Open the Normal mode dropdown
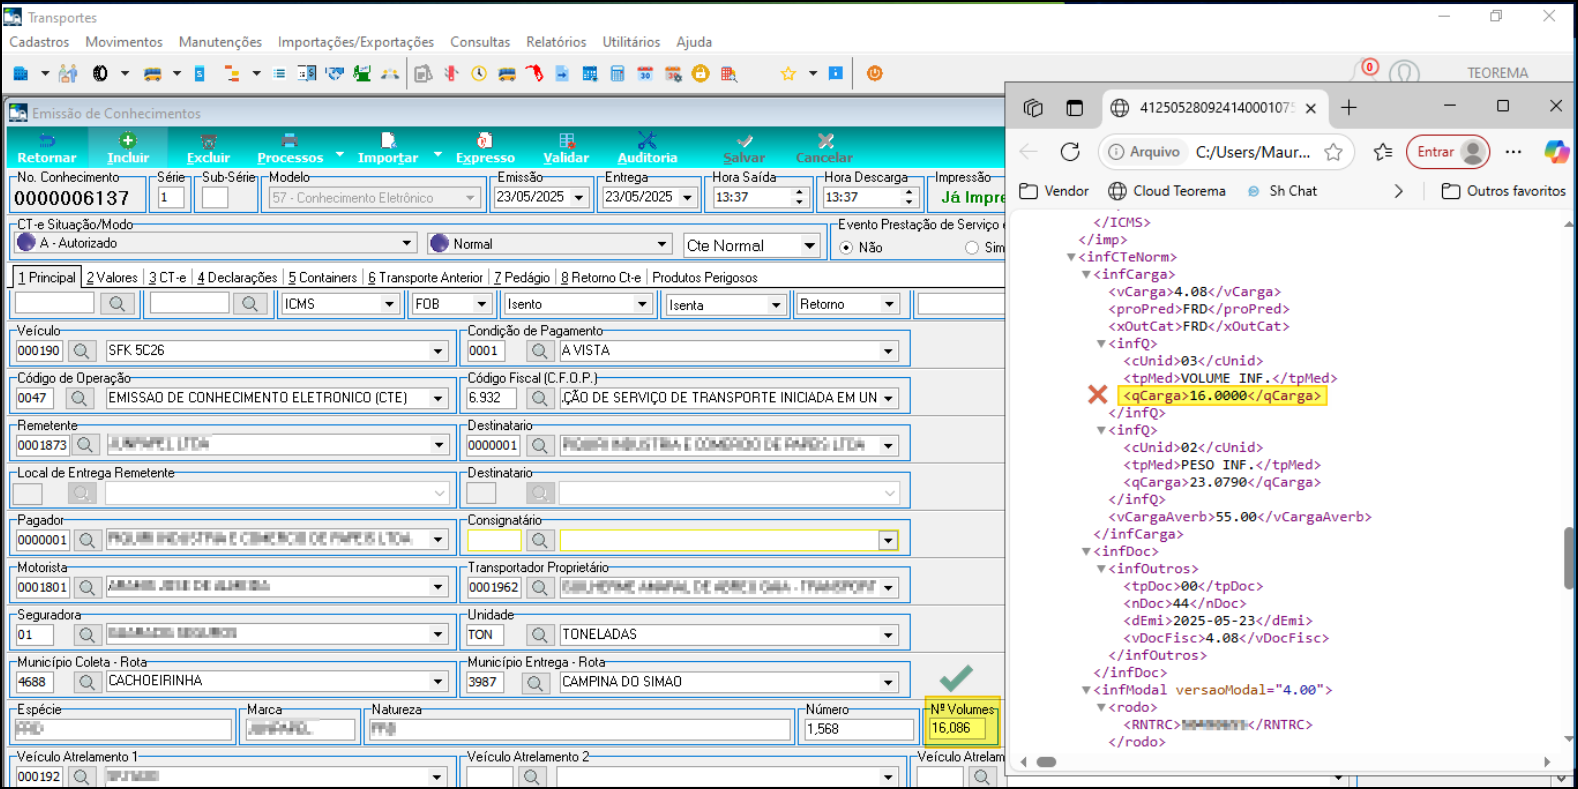The height and width of the screenshot is (789, 1578). click(x=661, y=244)
